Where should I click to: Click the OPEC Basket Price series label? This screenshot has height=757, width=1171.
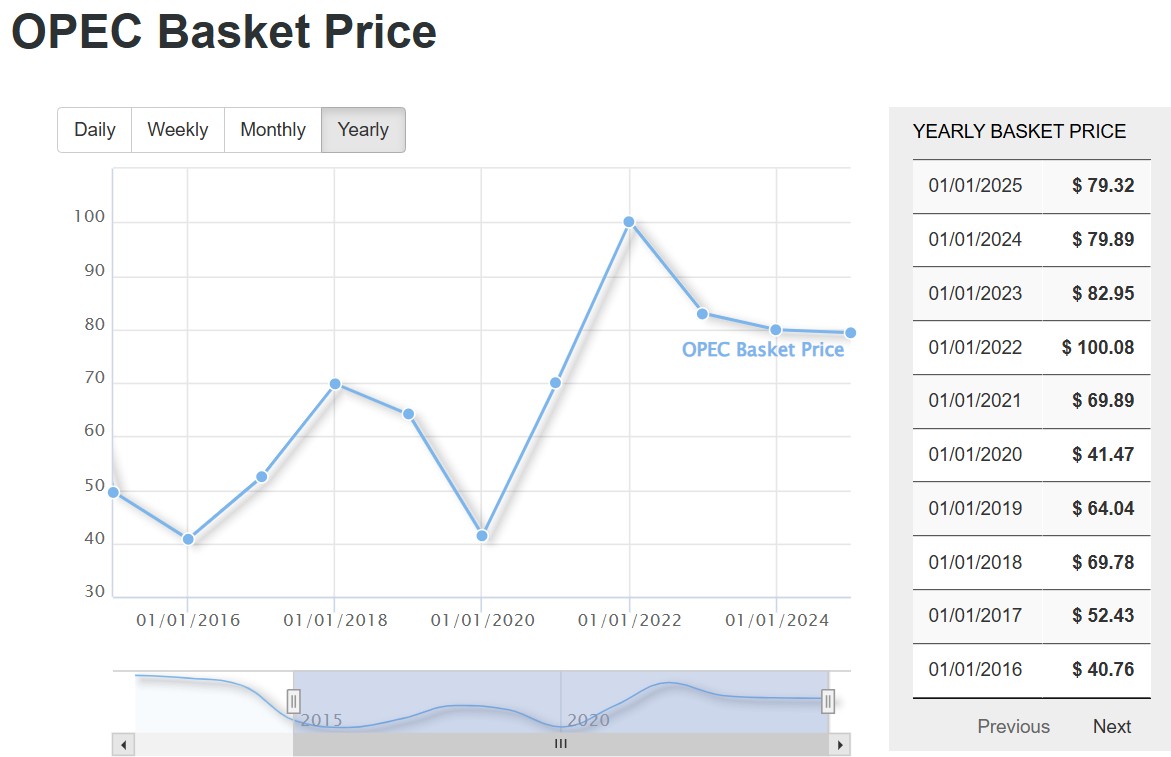click(x=763, y=350)
